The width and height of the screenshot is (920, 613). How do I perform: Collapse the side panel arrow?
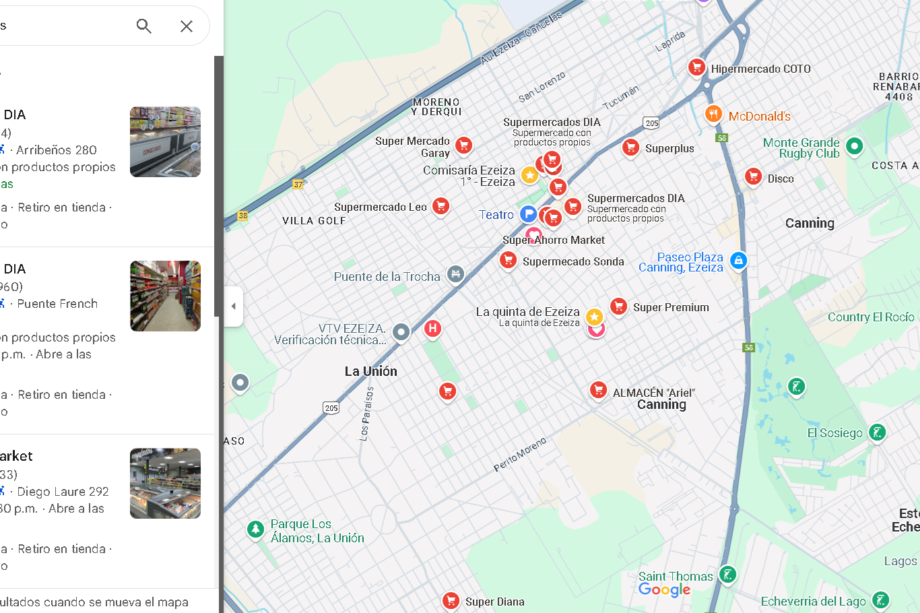234,306
